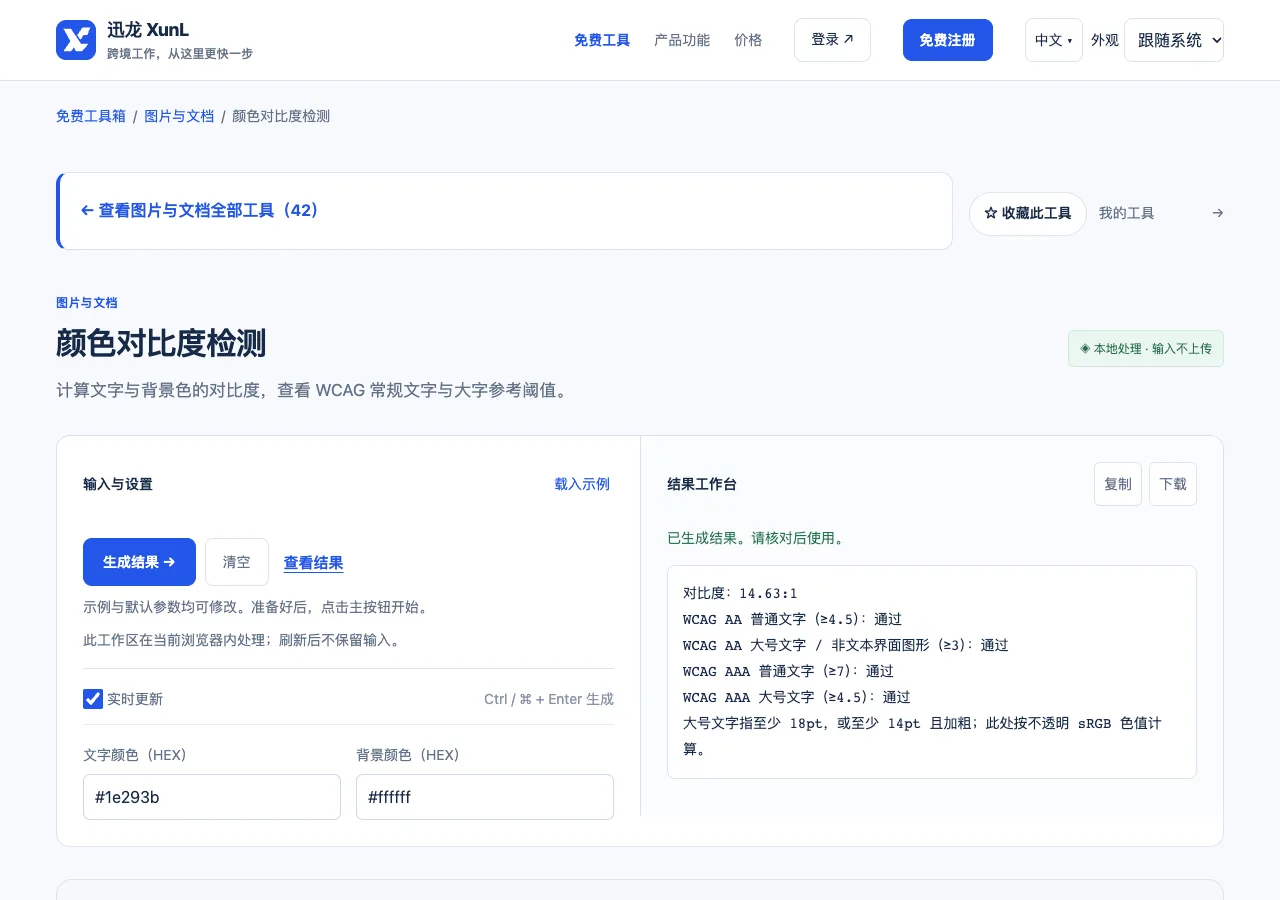This screenshot has height=900, width=1280.
Task: Open 价格 in the top navigation
Action: pos(748,40)
